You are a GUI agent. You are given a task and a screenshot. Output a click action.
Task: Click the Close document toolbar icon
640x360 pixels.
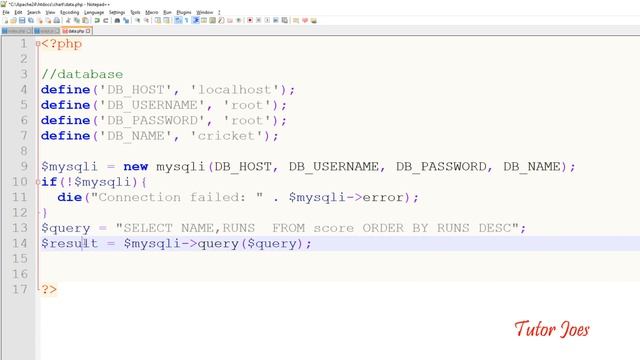(x=40, y=20)
